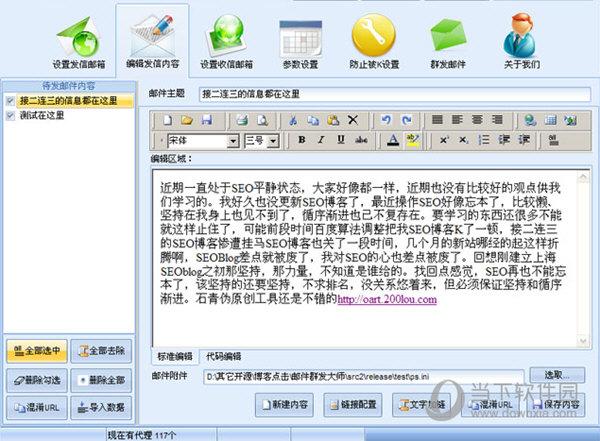Toggle Bold text formatting
This screenshot has height=441, width=600.
coord(301,140)
